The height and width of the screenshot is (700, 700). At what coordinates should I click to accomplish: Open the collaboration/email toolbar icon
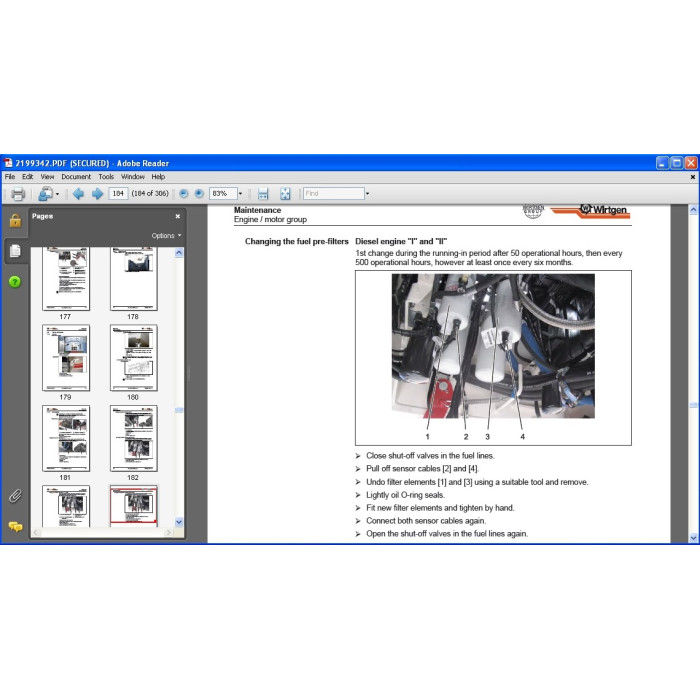tap(45, 194)
